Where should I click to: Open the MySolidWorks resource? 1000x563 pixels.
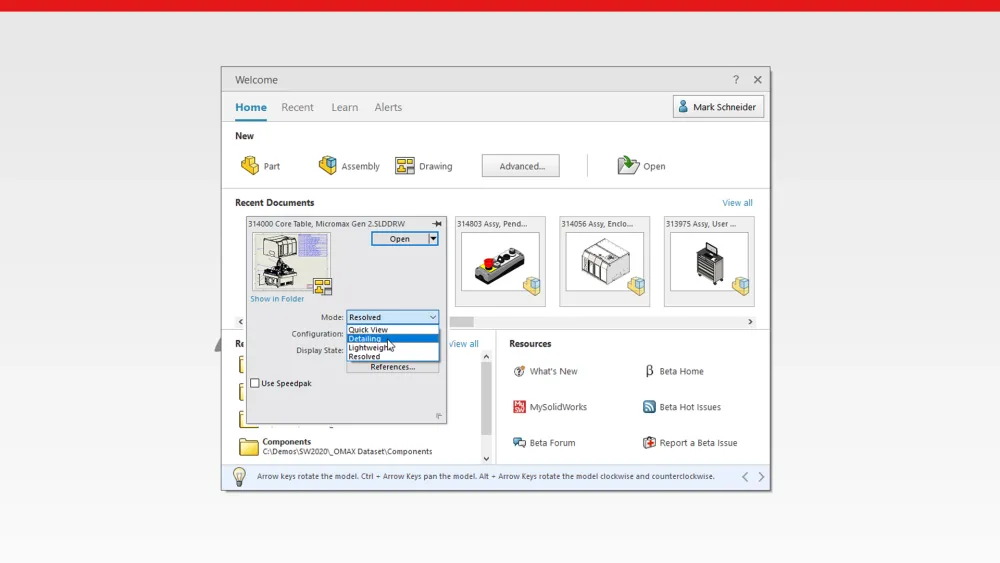pos(550,407)
